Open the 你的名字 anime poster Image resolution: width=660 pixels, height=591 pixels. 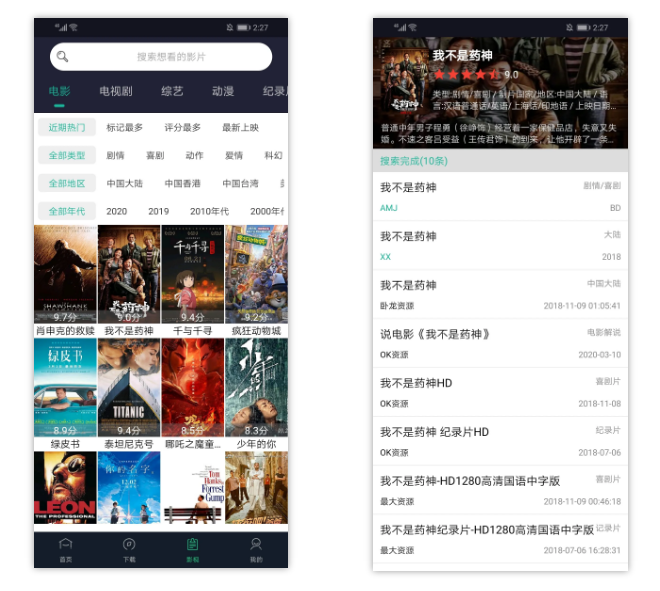[x=129, y=487]
